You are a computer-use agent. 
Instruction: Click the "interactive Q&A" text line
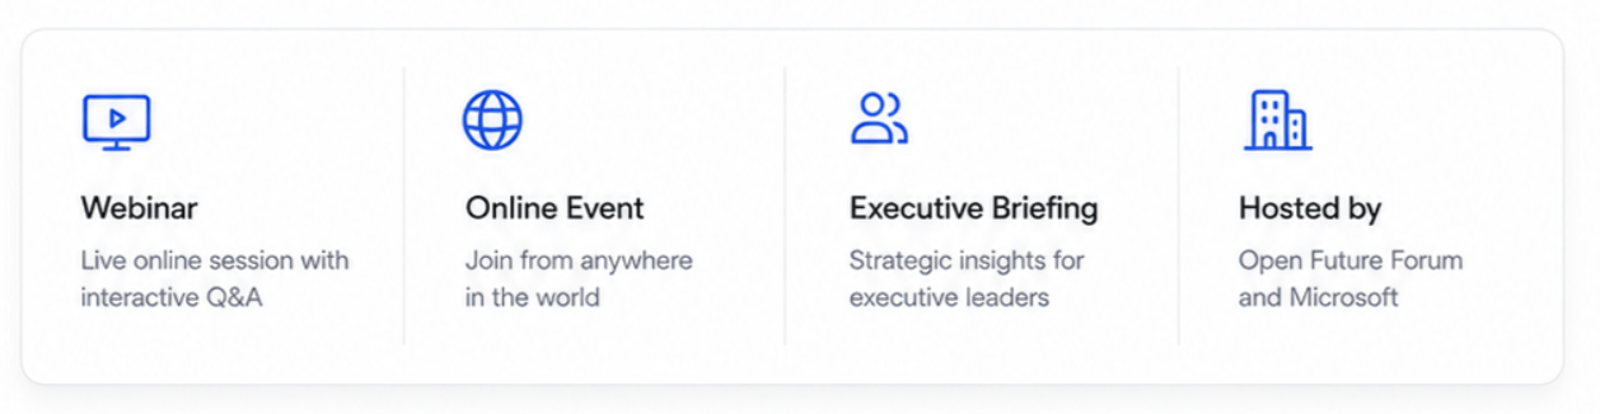click(x=171, y=297)
